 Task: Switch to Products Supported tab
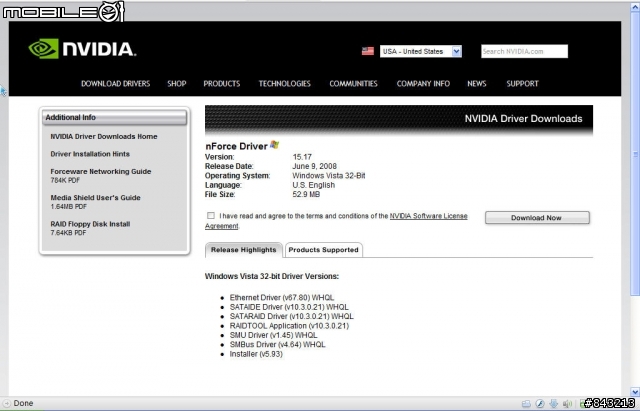pos(323,250)
